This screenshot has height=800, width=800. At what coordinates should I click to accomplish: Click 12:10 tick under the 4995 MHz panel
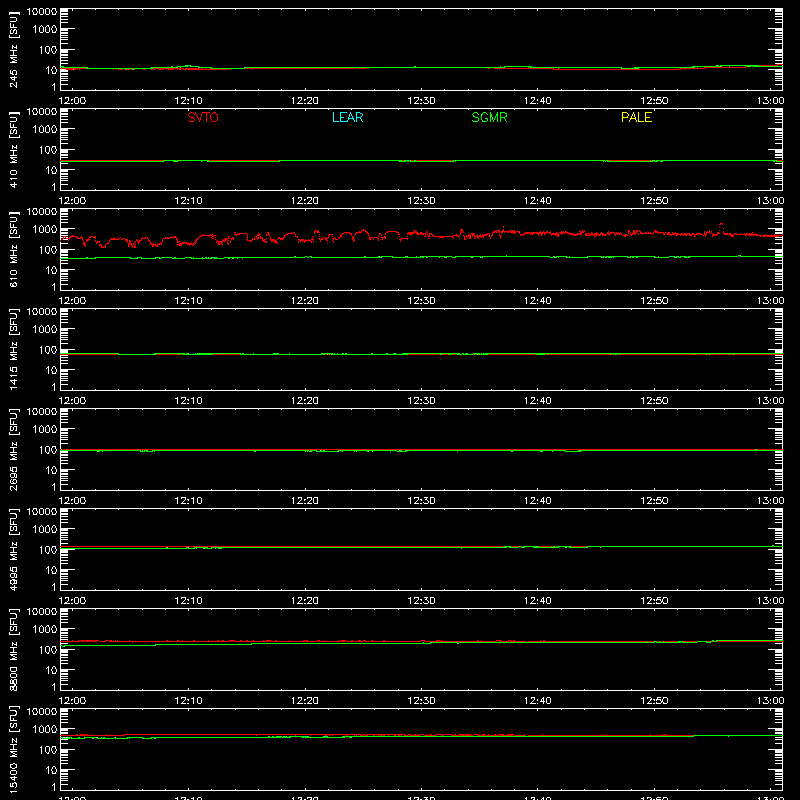[188, 601]
